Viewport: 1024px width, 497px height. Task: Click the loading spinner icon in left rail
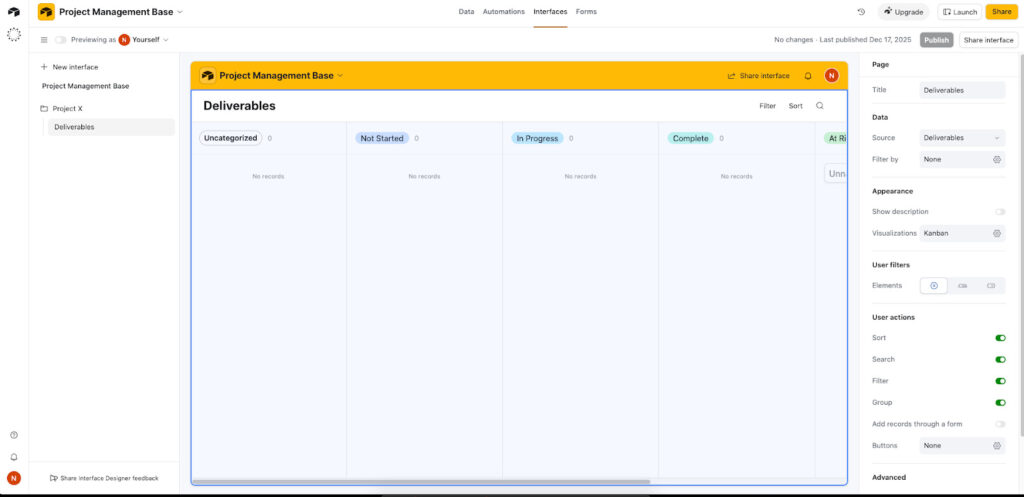(14, 35)
